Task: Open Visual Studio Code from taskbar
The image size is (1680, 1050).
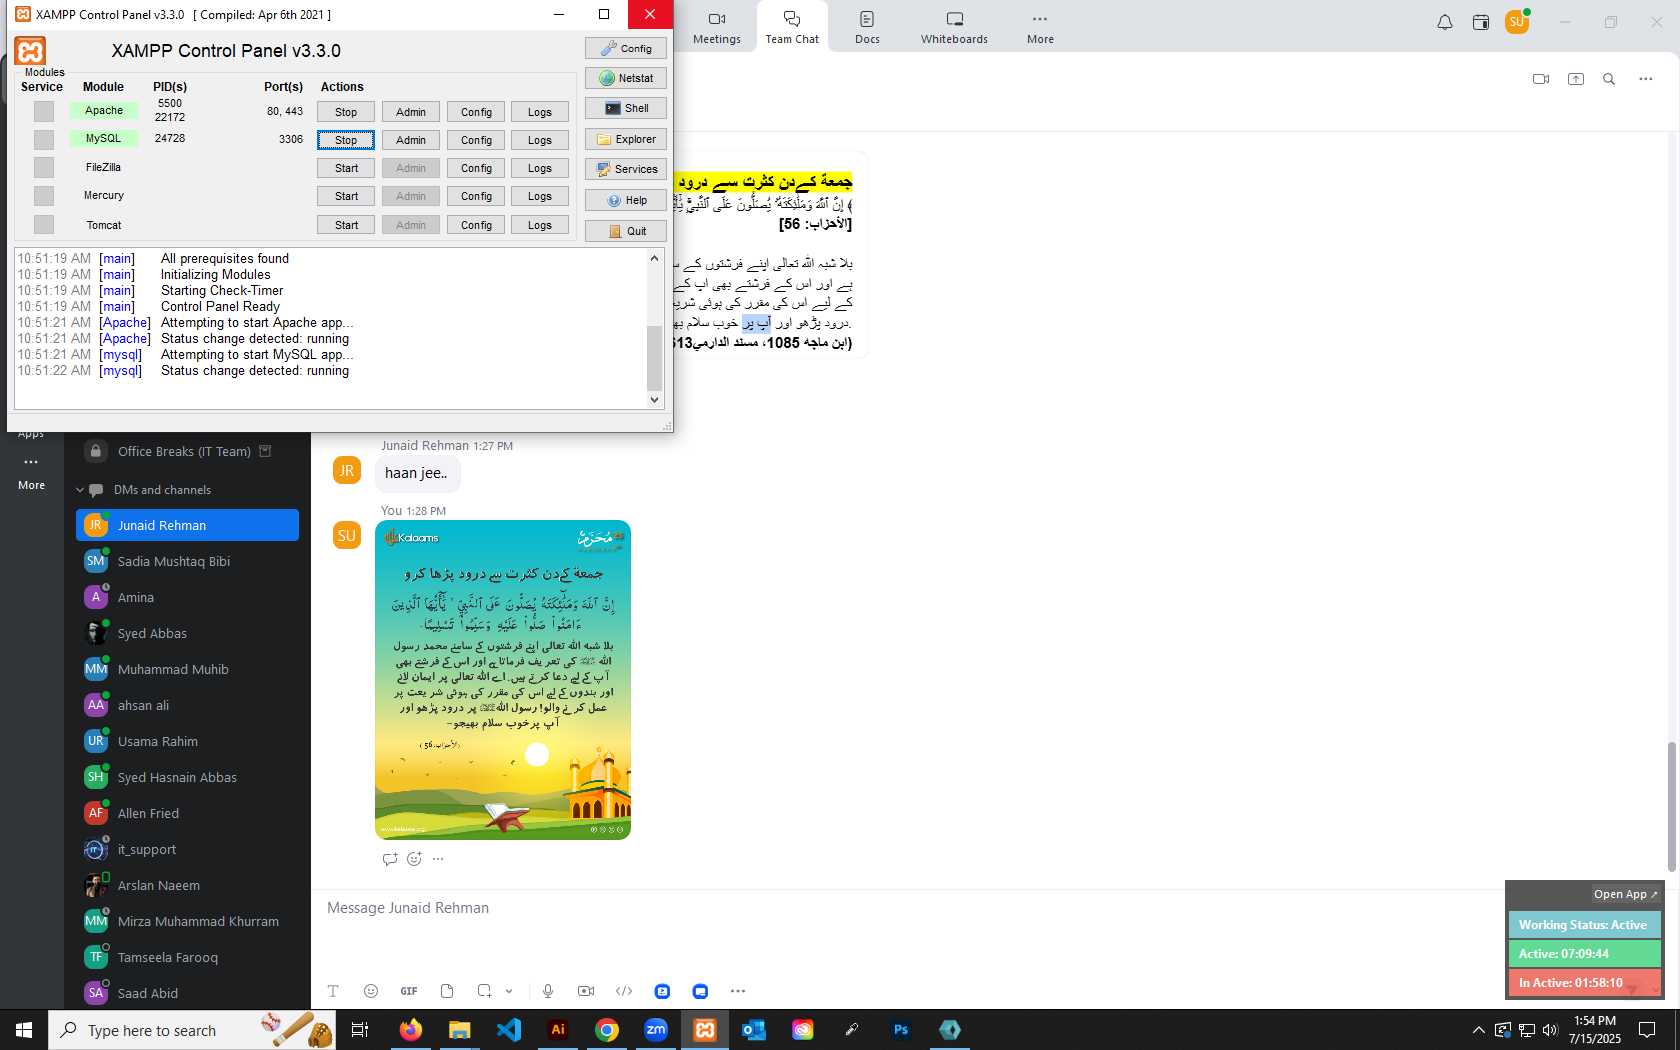Action: [x=509, y=1029]
